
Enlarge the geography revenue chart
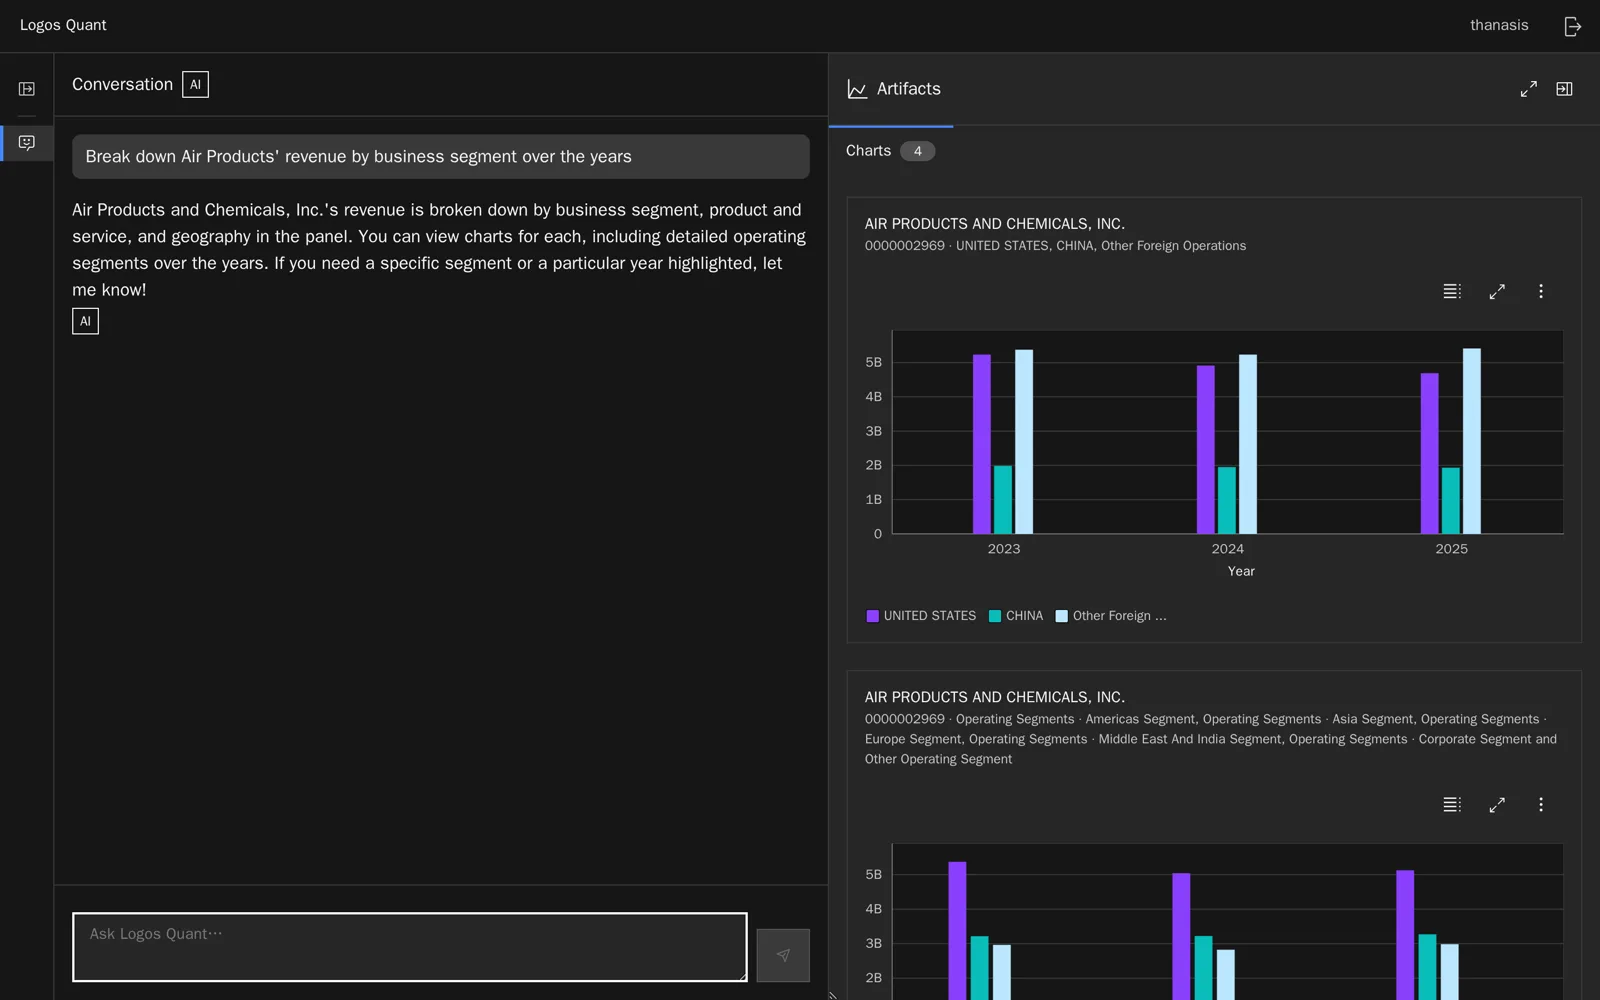1497,292
